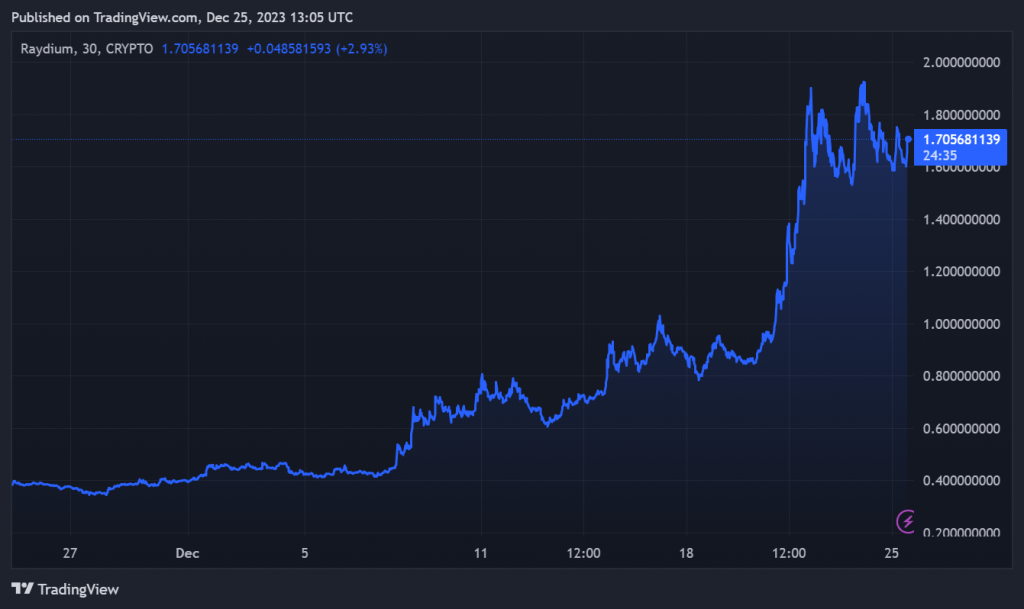This screenshot has height=609, width=1024.
Task: Click the Raydium, 30, CRYPTO symbol label
Action: tap(87, 48)
